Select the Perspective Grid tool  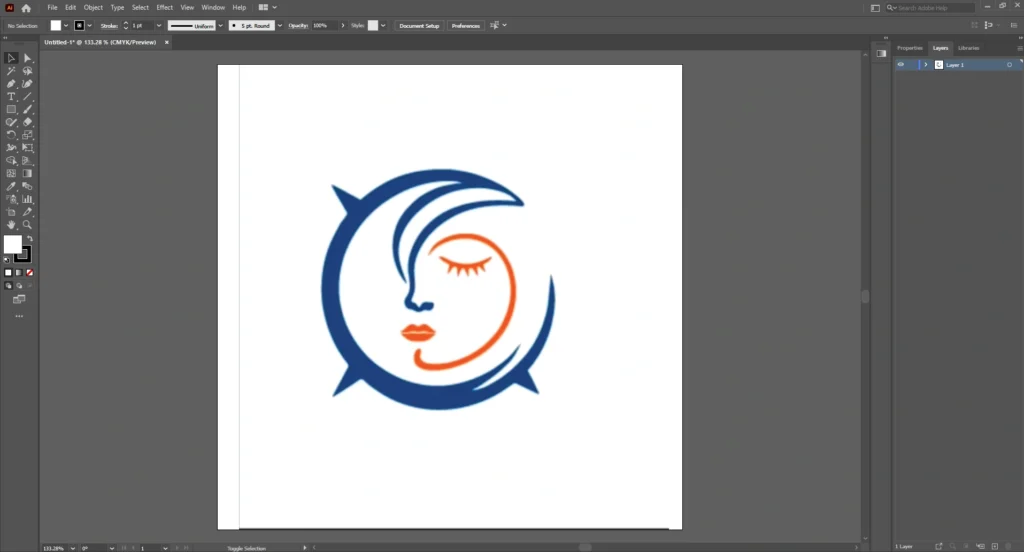27,160
